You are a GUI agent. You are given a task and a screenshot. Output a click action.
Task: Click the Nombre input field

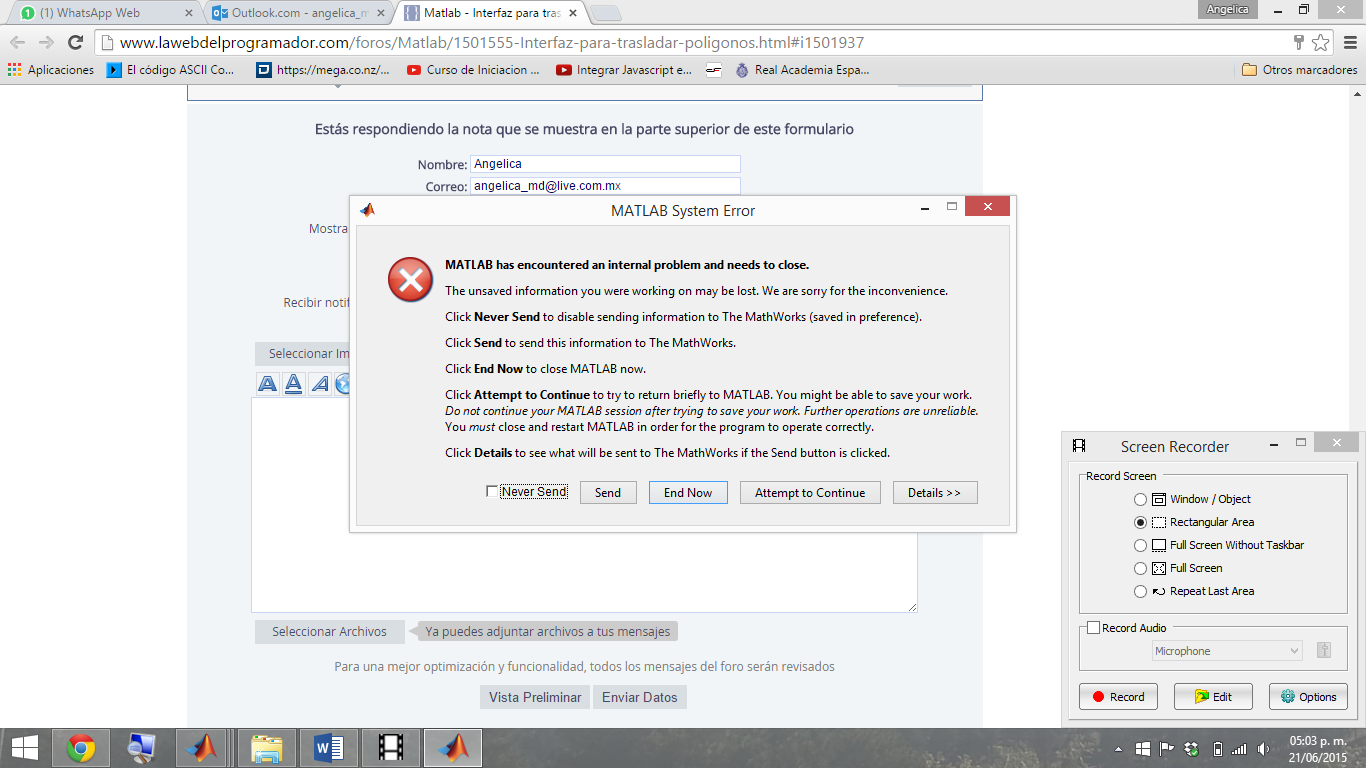click(x=605, y=164)
